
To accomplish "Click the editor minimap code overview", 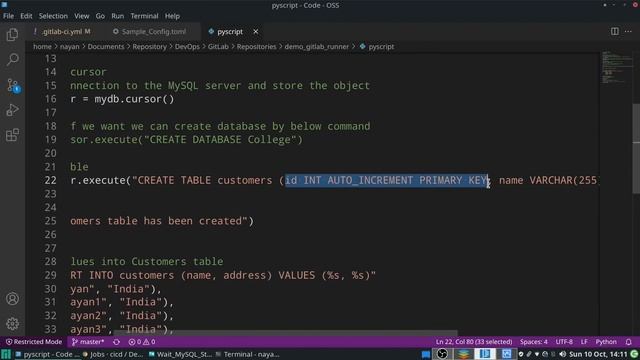I will [x=616, y=67].
